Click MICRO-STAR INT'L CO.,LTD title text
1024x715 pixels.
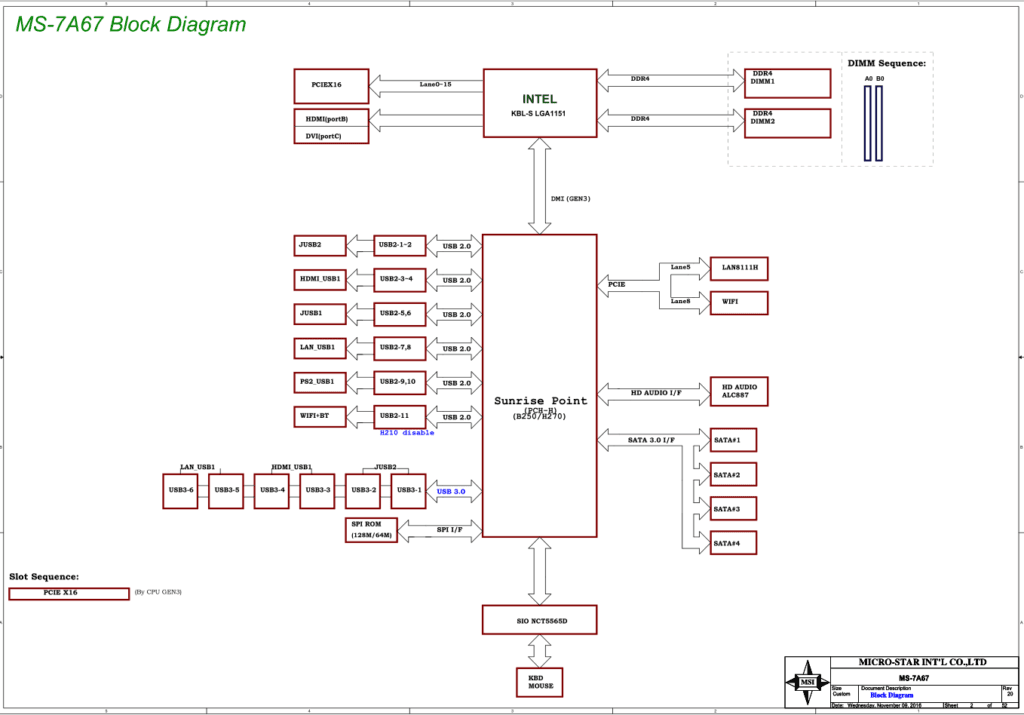(922, 662)
